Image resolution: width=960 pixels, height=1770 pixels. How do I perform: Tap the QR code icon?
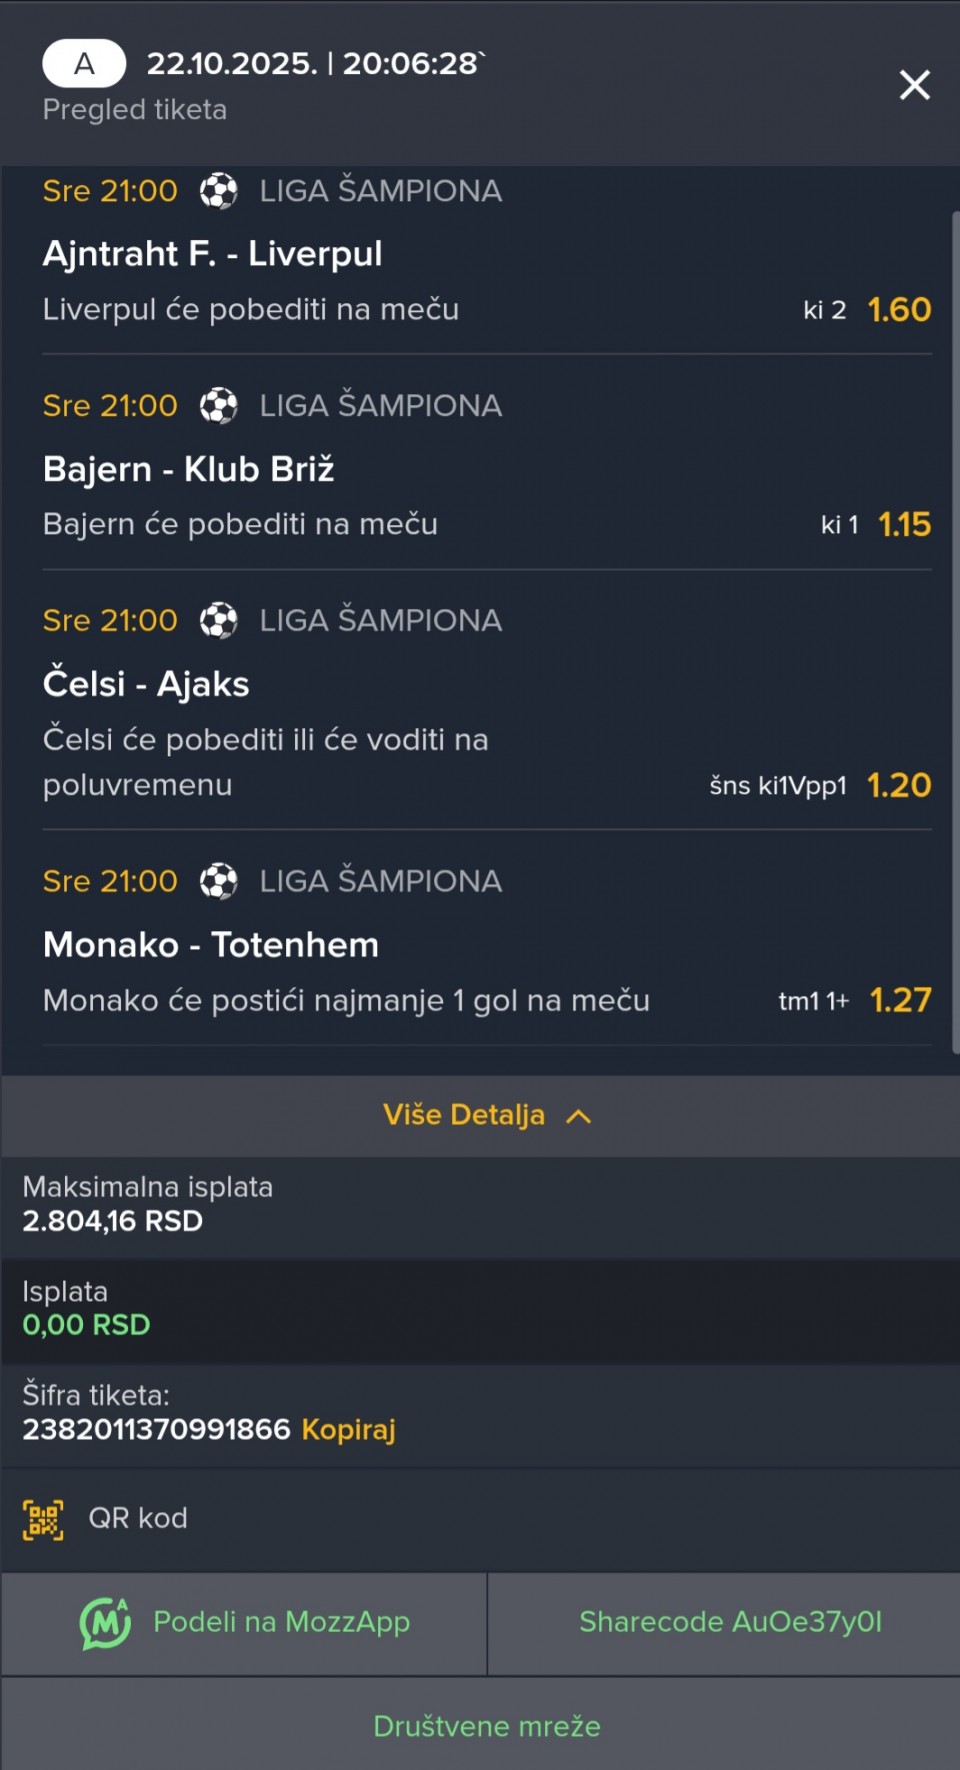click(x=43, y=1519)
